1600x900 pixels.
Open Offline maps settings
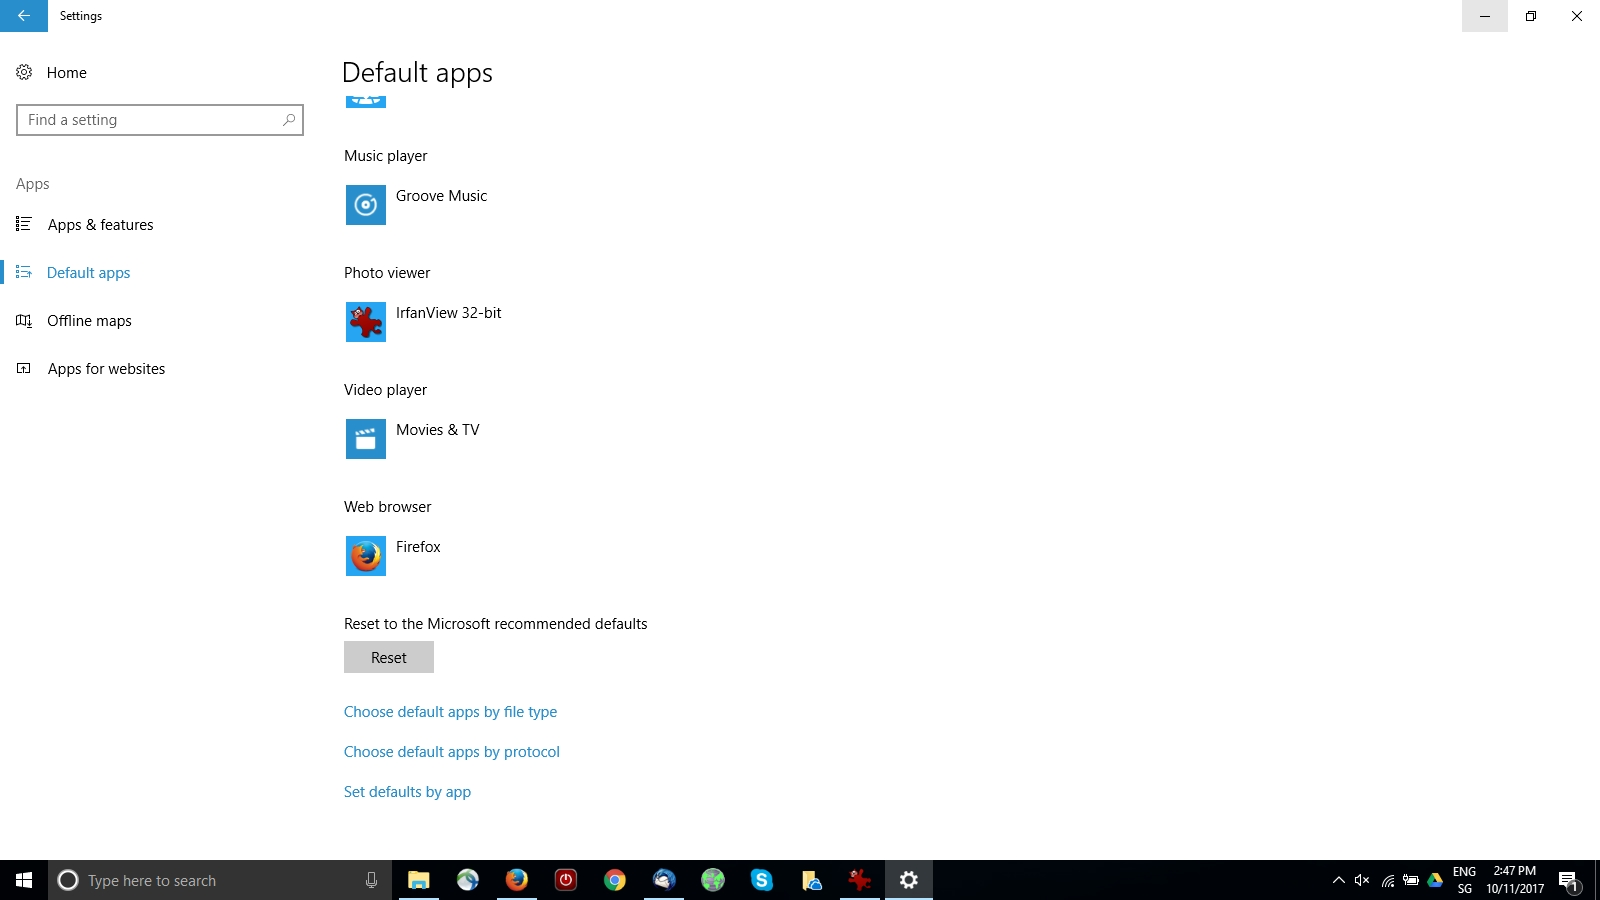(x=74, y=321)
